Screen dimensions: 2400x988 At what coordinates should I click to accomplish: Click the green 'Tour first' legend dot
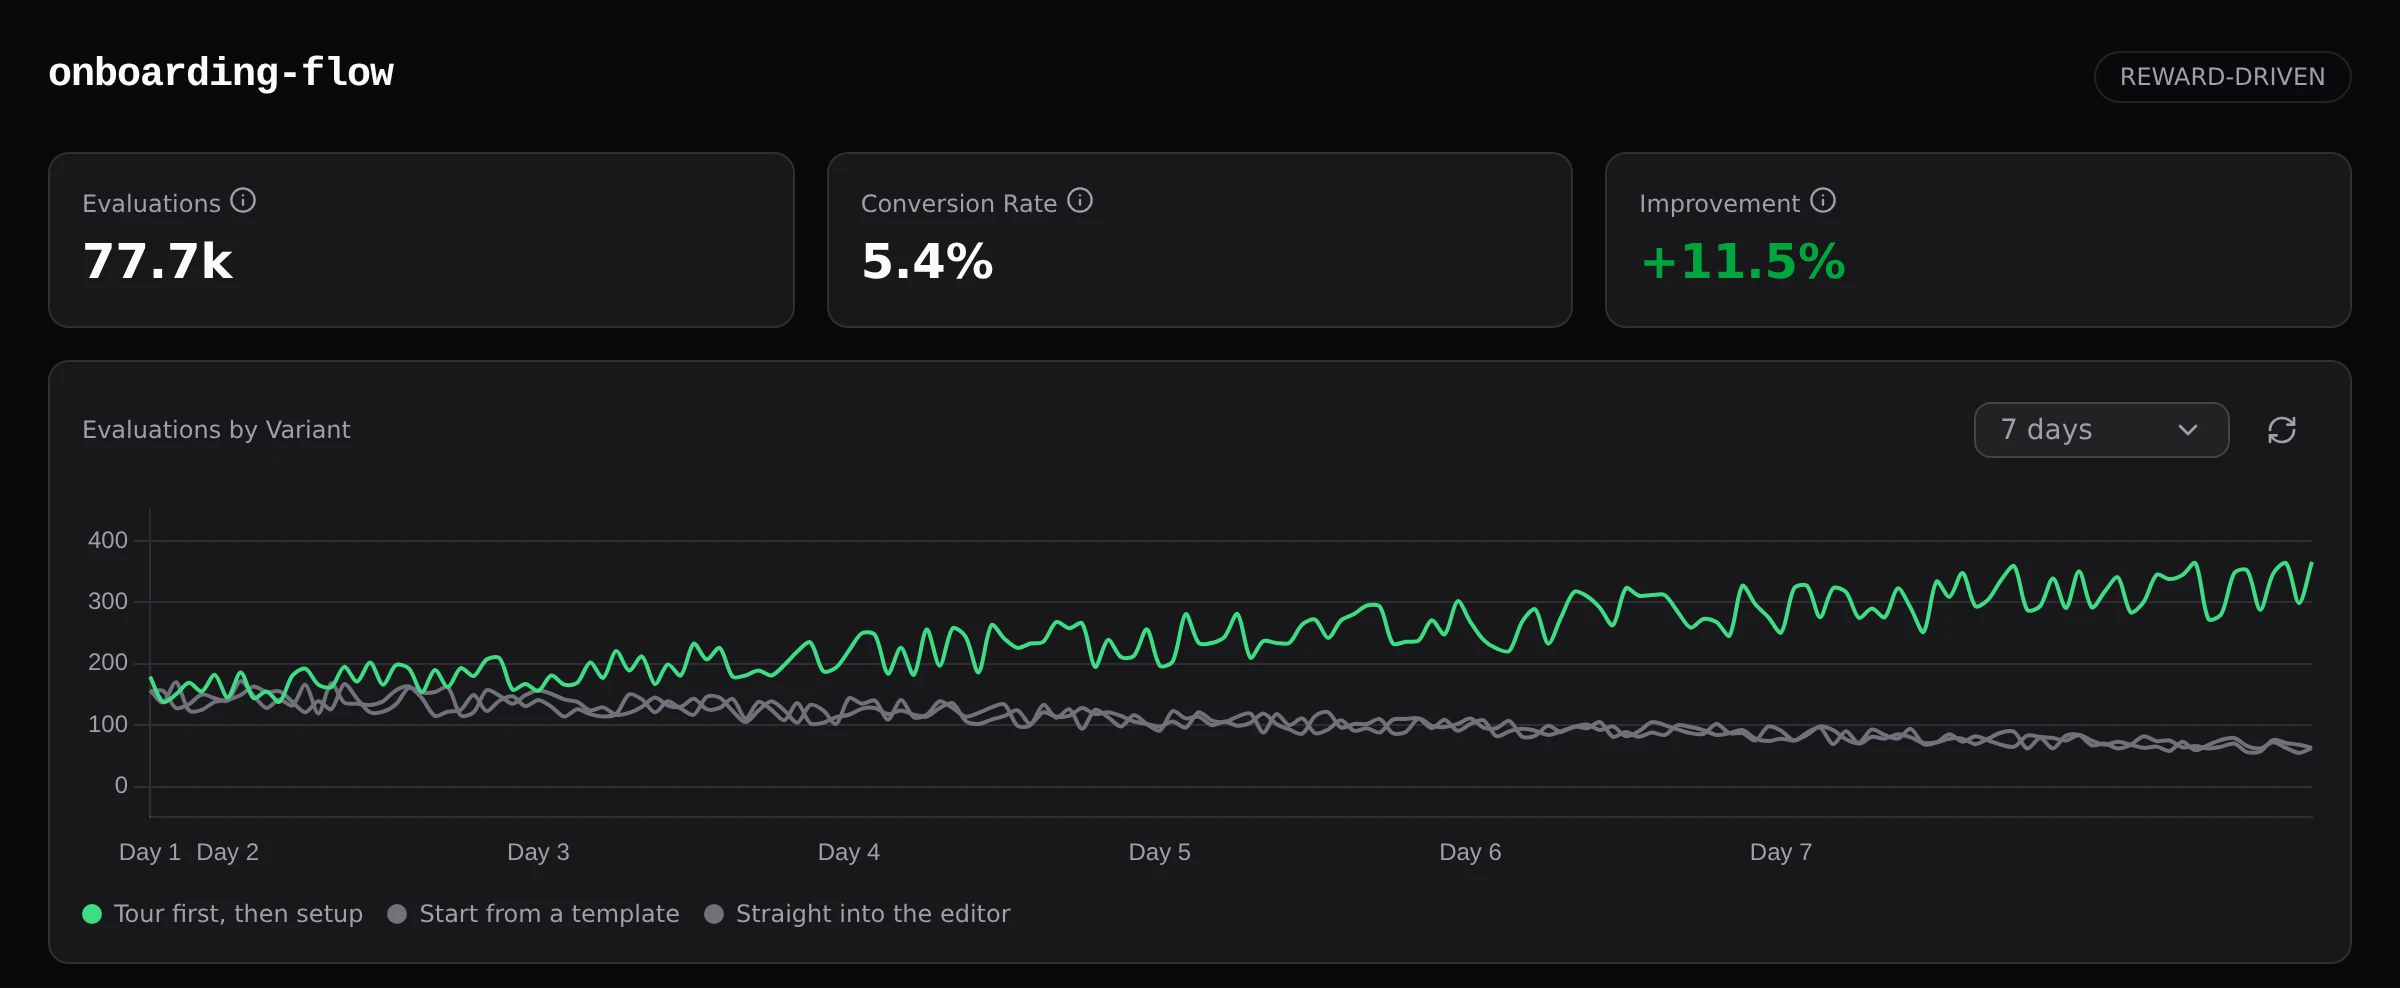click(92, 914)
